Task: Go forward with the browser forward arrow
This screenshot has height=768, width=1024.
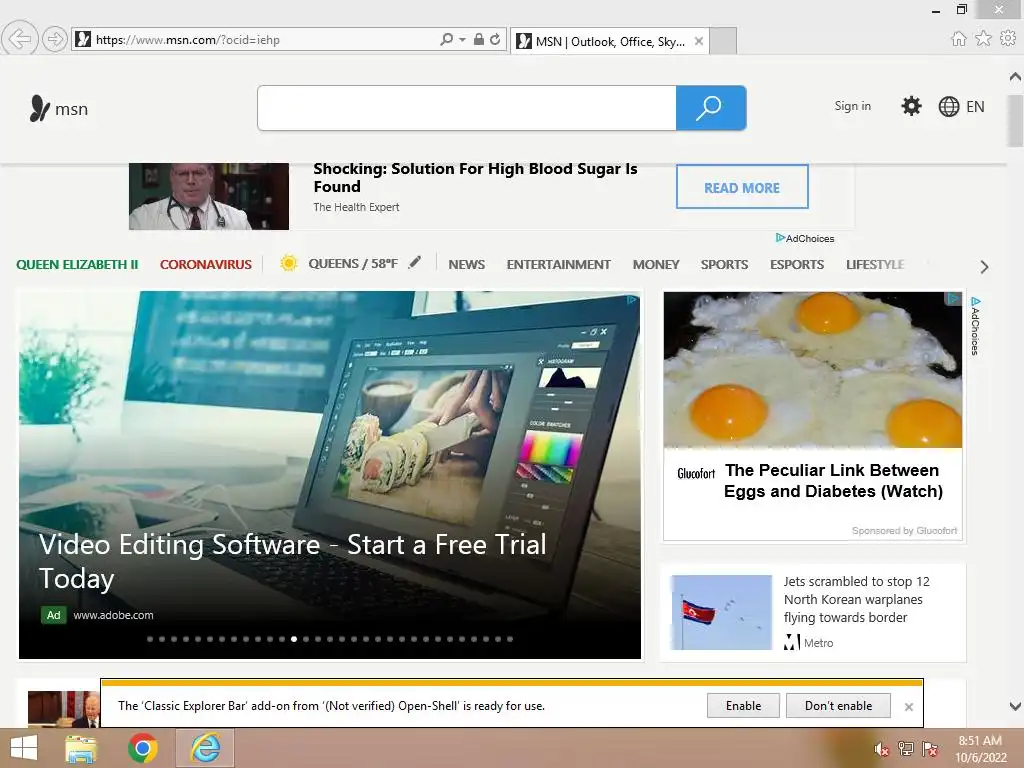Action: tap(55, 39)
